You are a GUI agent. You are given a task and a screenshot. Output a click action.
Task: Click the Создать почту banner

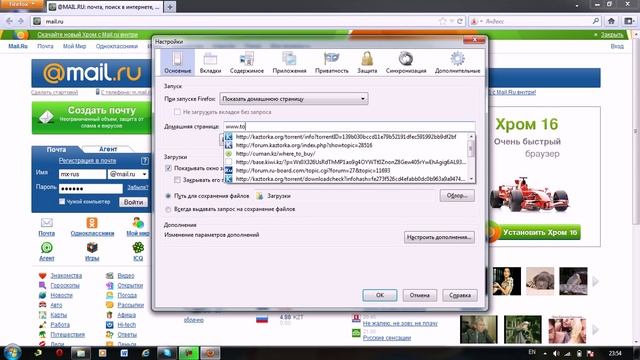coord(91,118)
